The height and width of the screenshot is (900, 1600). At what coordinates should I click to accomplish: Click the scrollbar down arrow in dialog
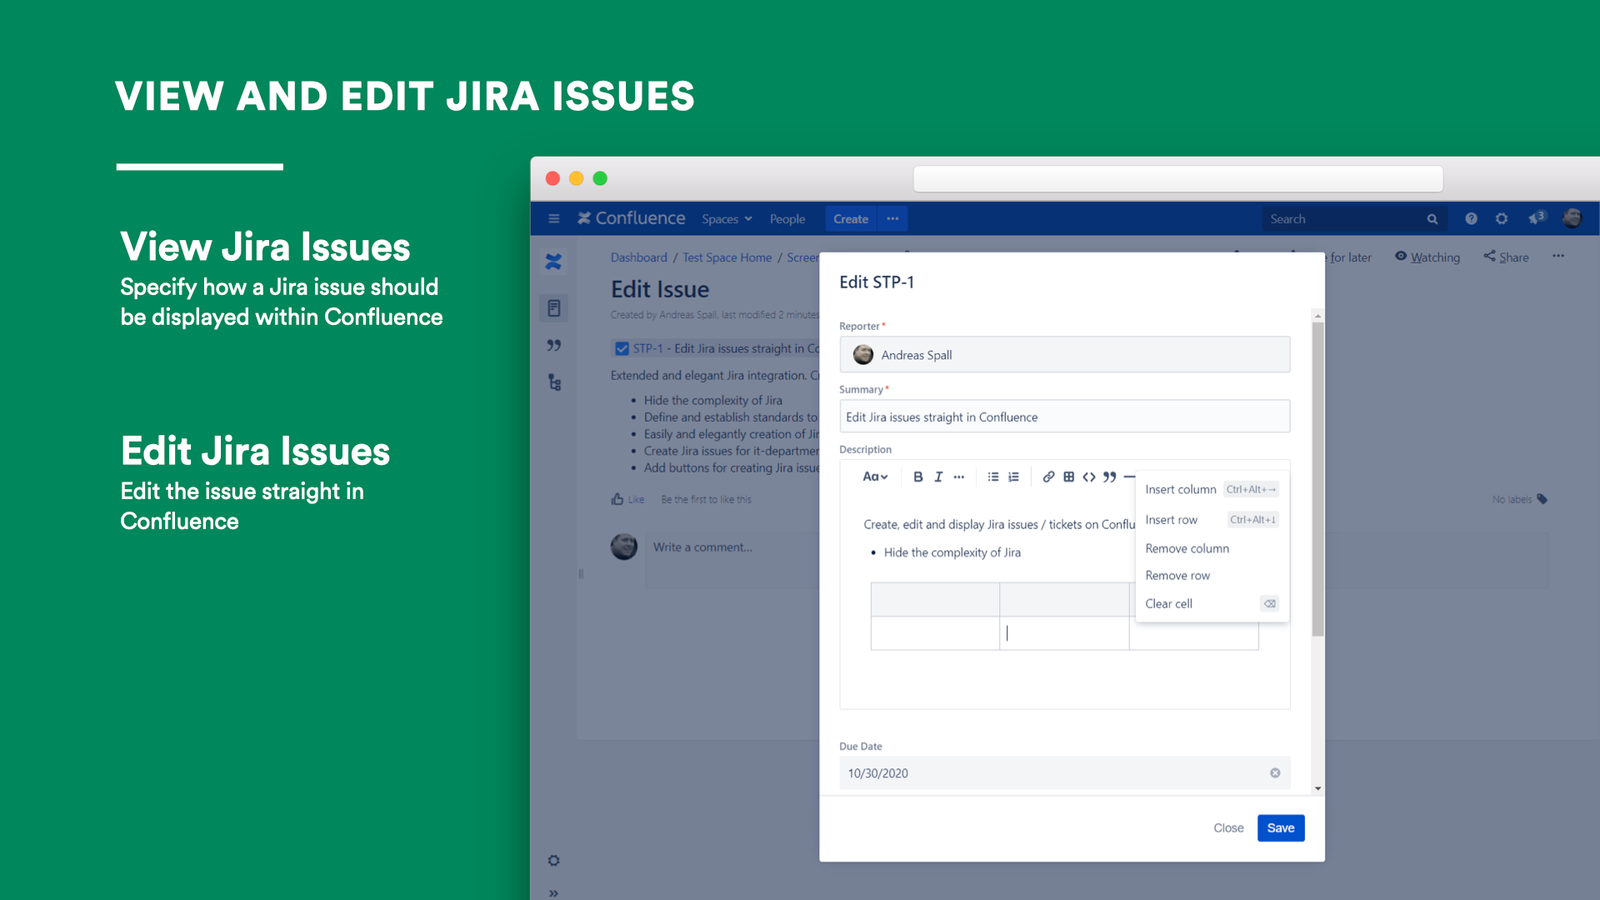[1318, 789]
